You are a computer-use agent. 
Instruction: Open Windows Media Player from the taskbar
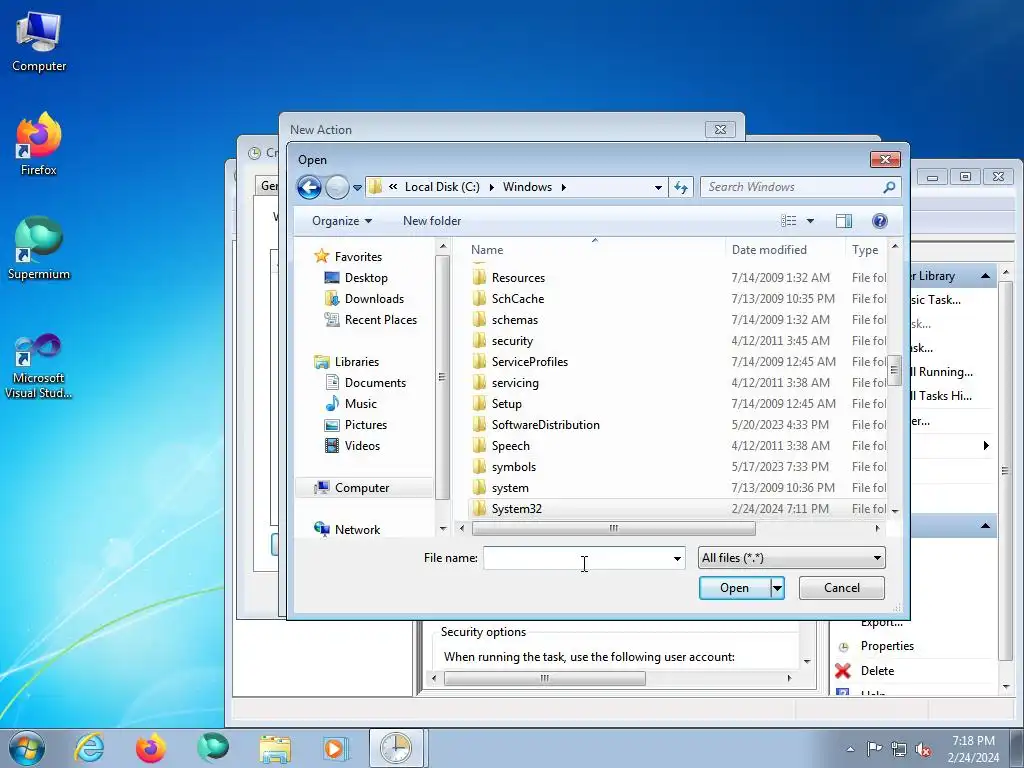point(336,748)
